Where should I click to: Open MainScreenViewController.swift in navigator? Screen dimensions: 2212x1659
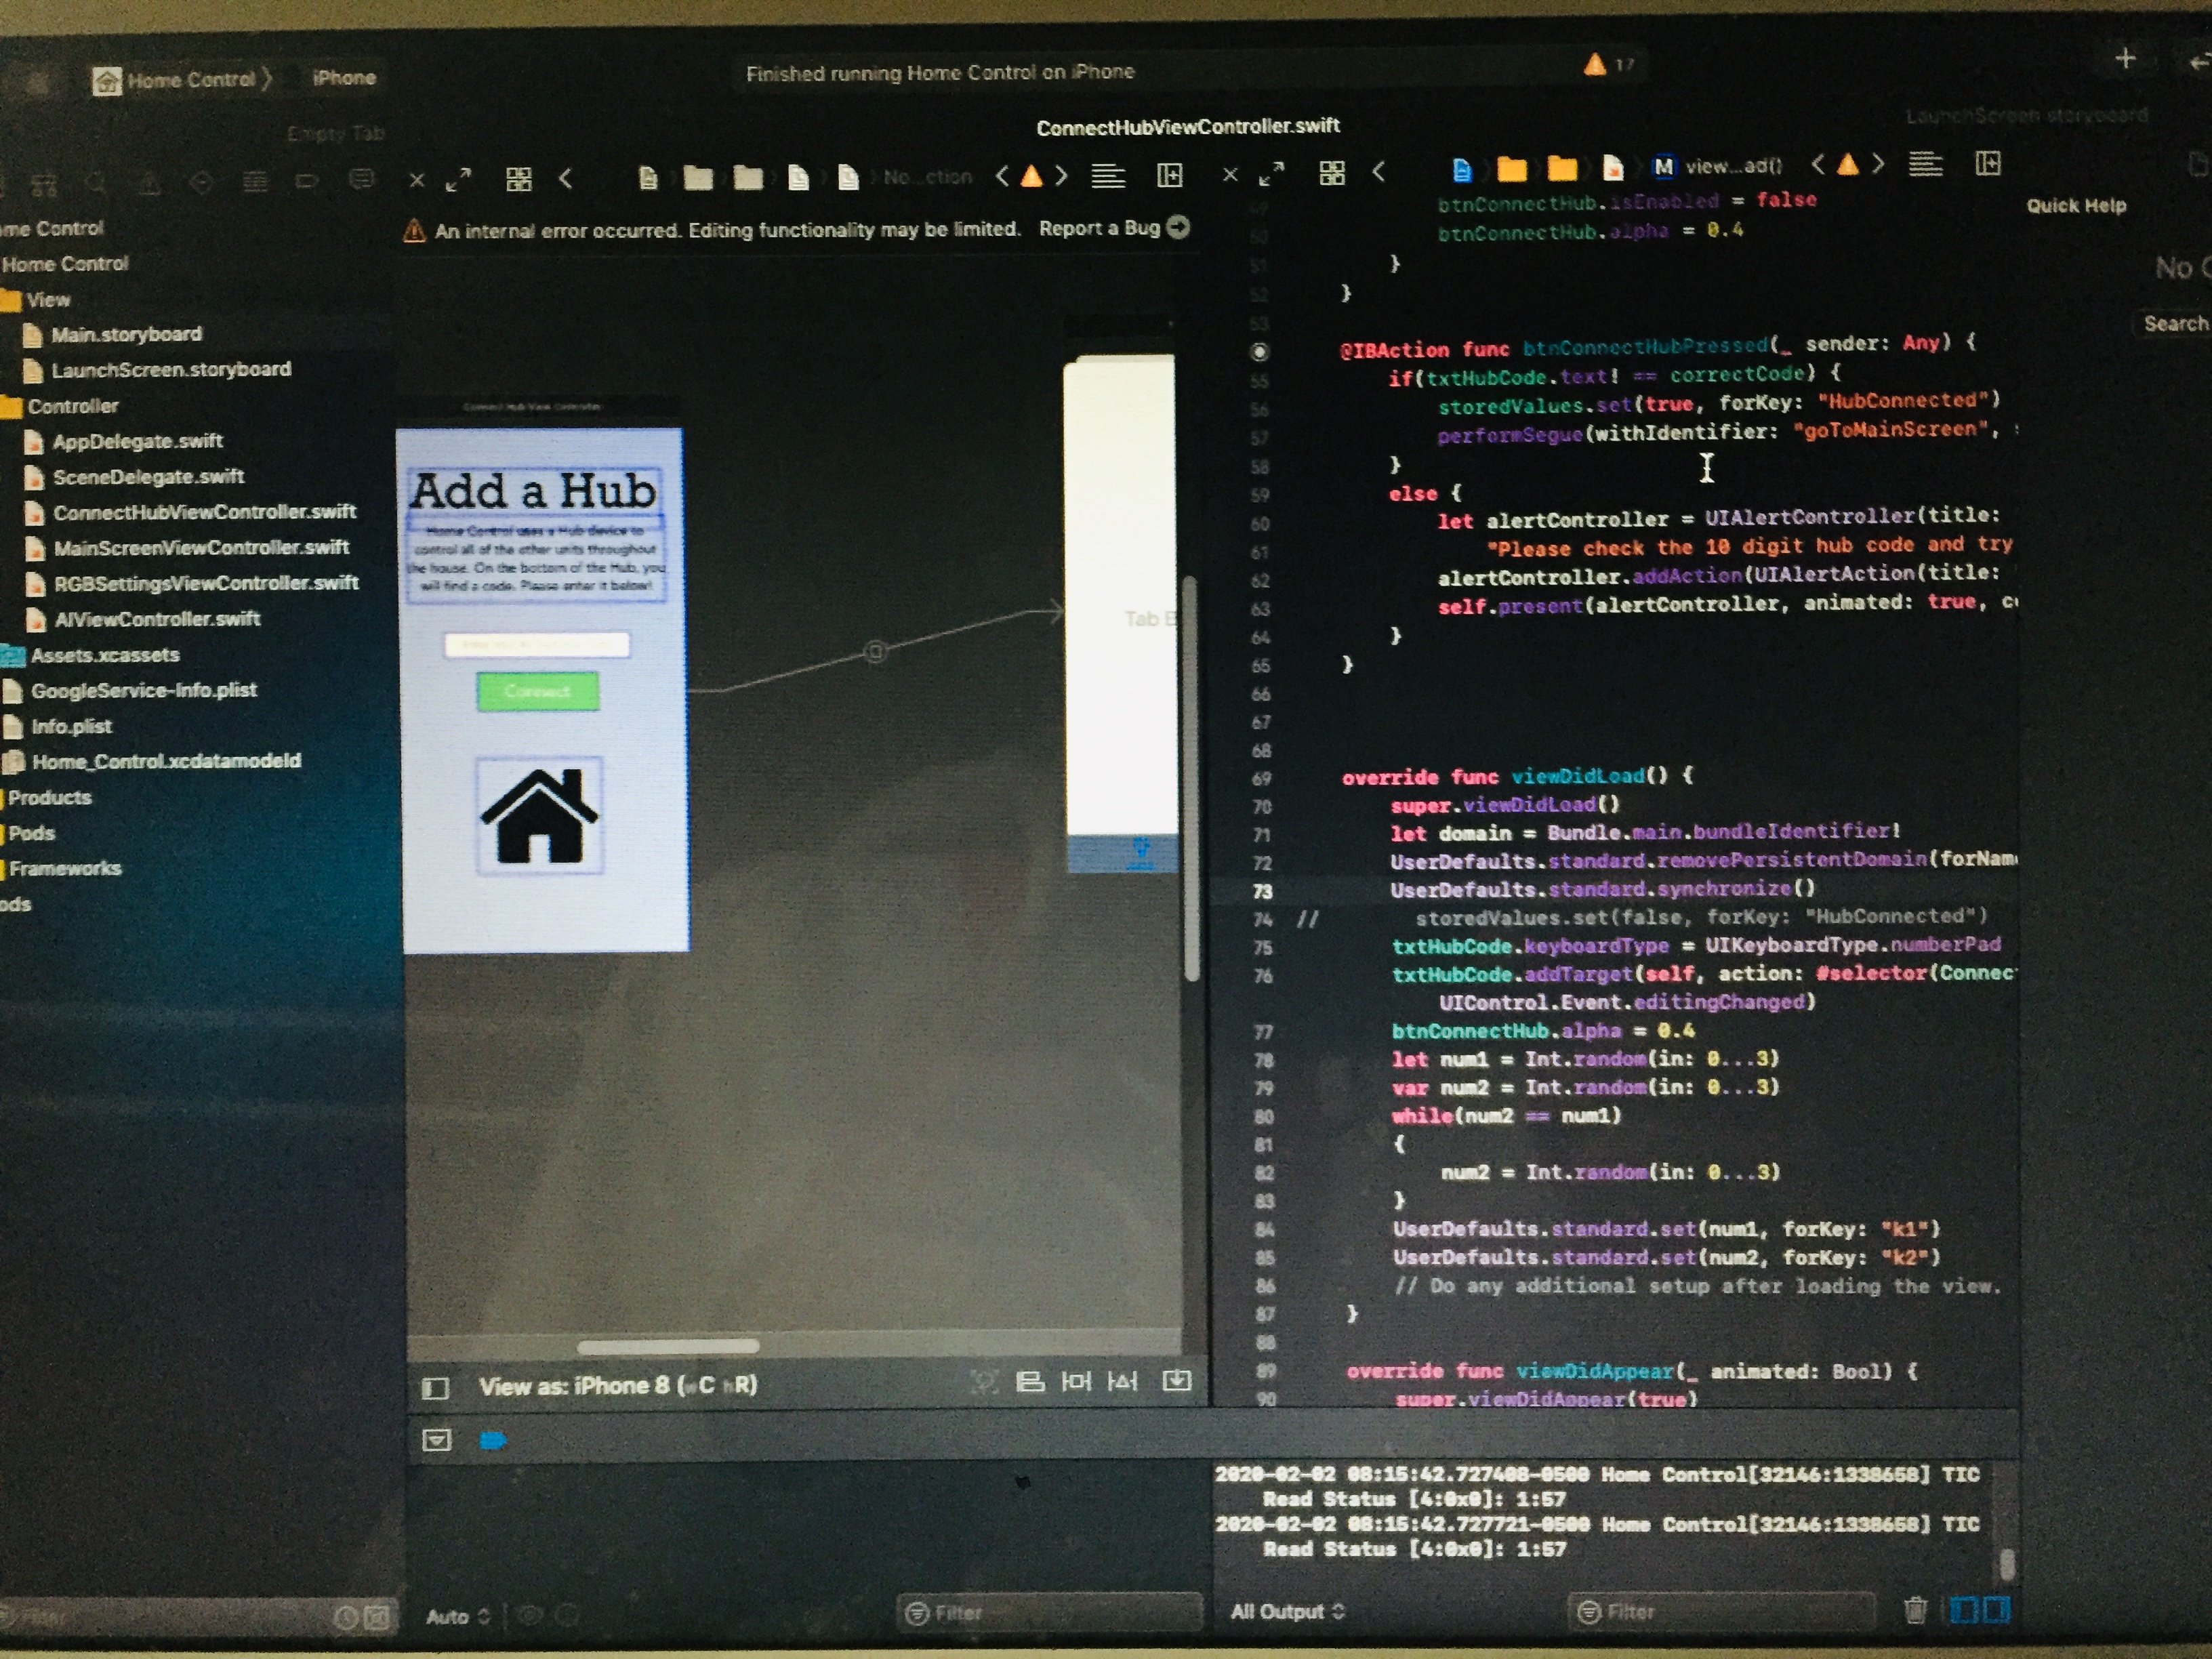coord(200,547)
